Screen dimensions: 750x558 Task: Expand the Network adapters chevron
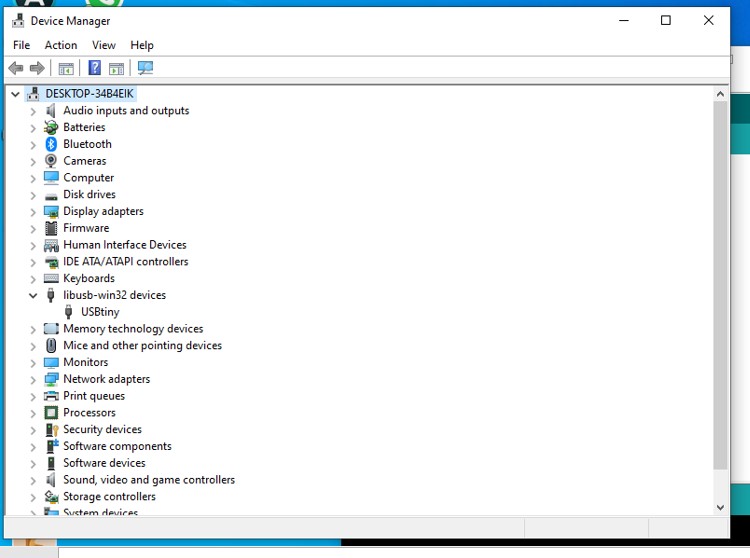pyautogui.click(x=33, y=380)
